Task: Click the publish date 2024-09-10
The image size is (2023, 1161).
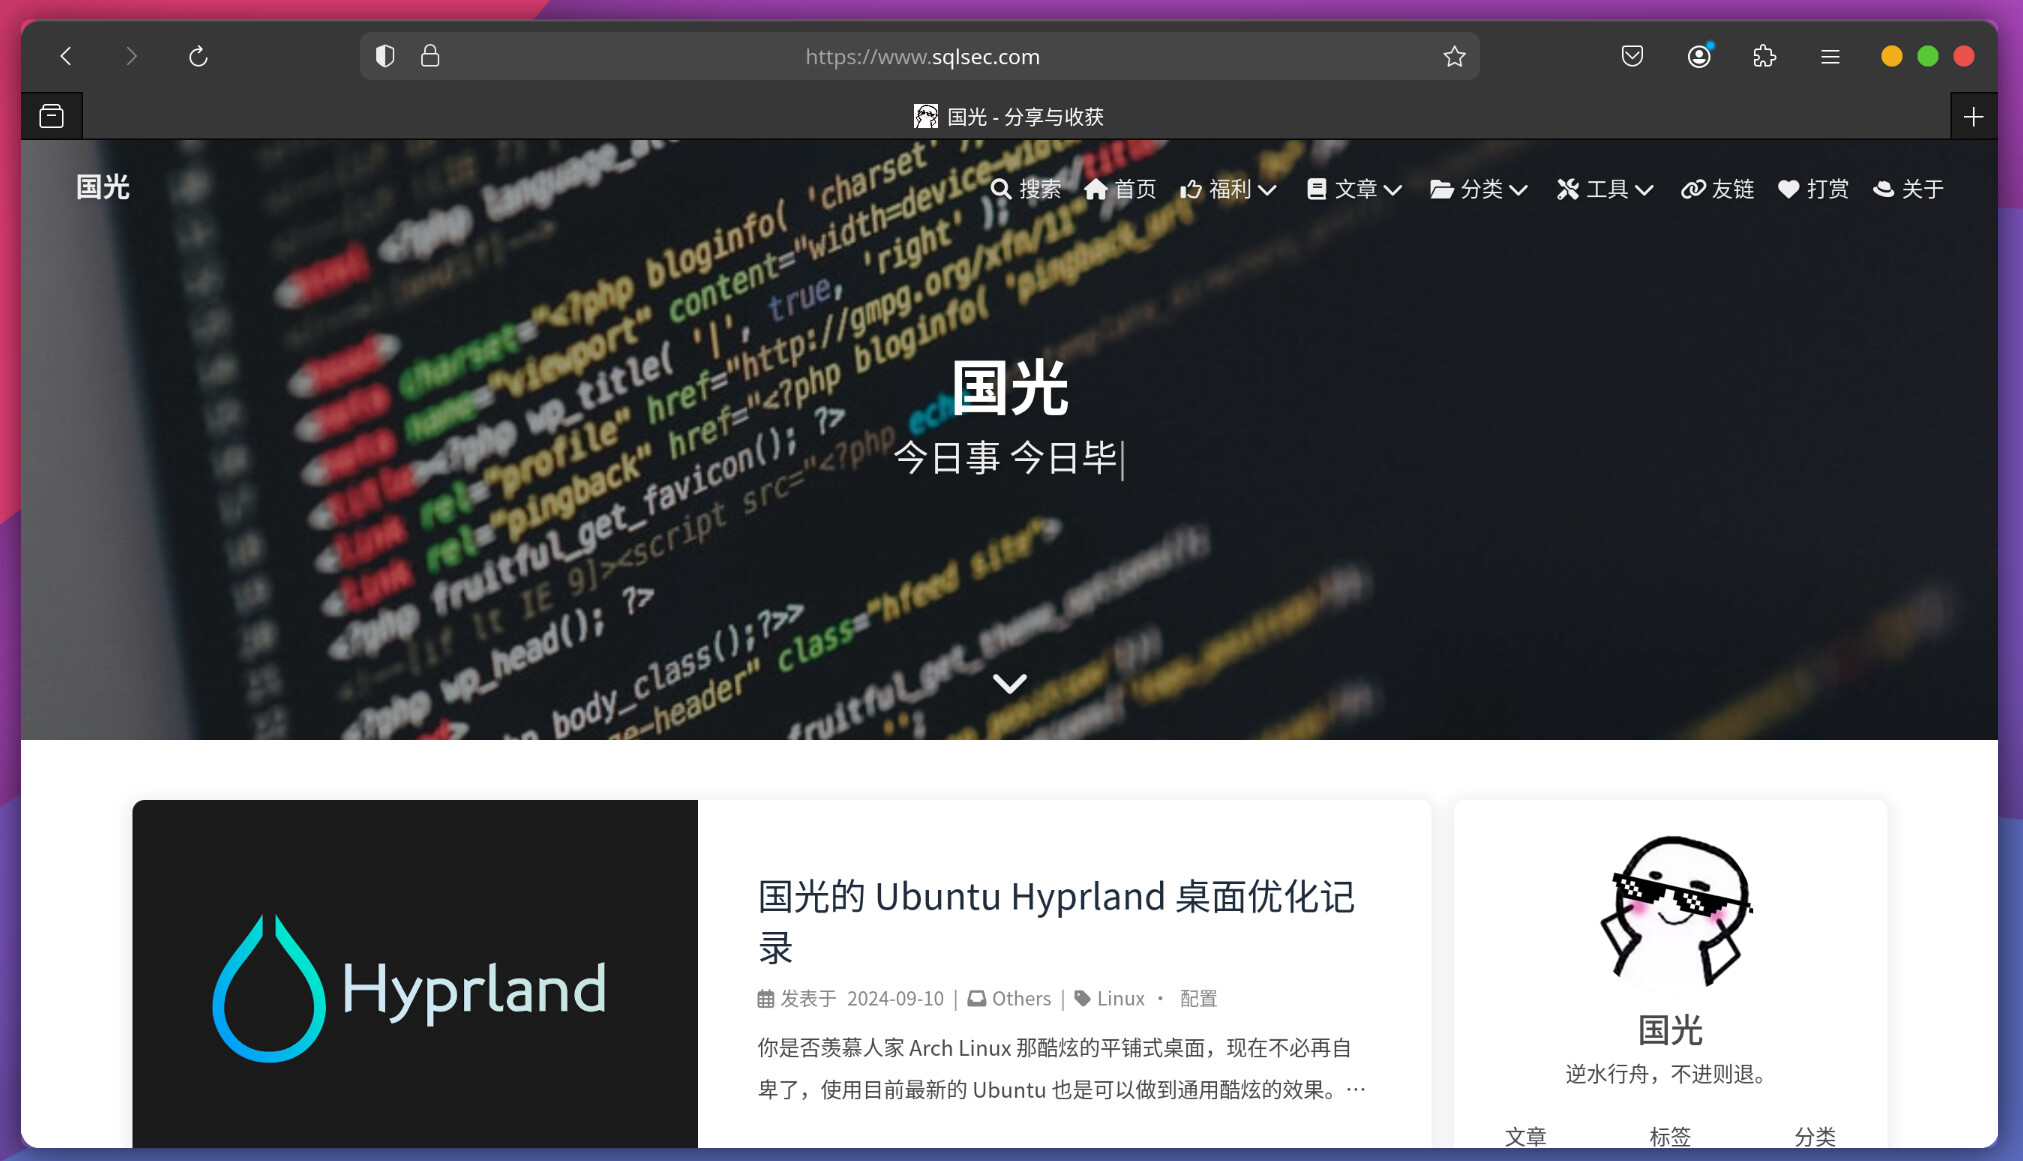Action: (895, 998)
